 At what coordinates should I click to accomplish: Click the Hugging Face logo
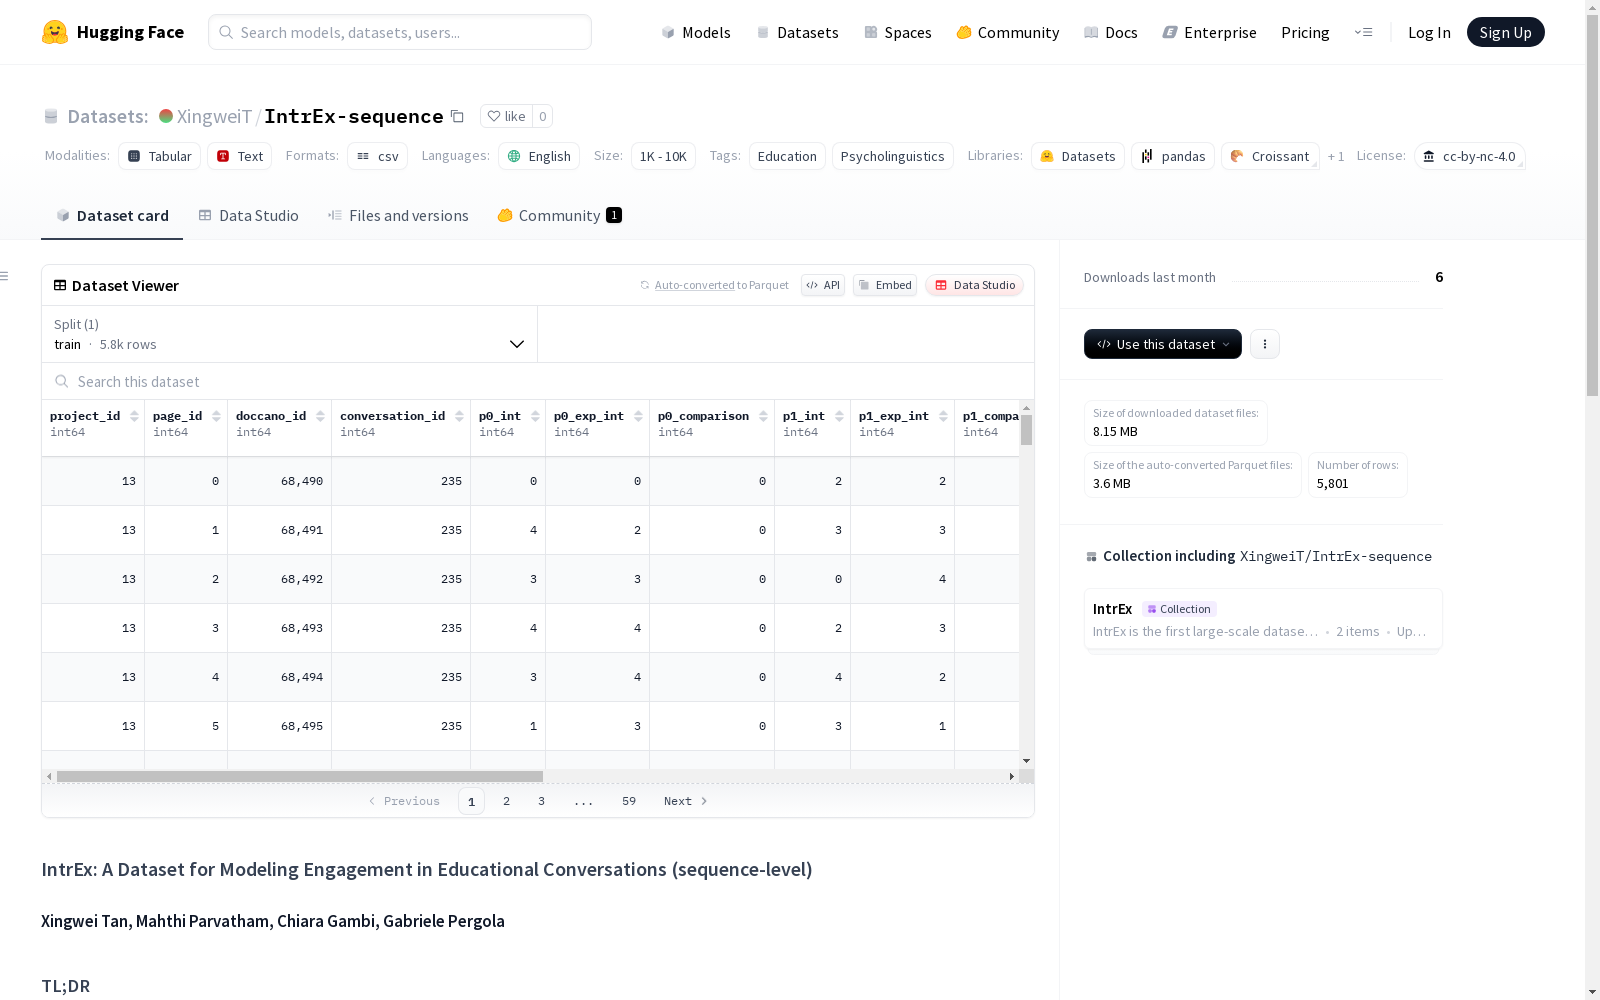[x=113, y=32]
